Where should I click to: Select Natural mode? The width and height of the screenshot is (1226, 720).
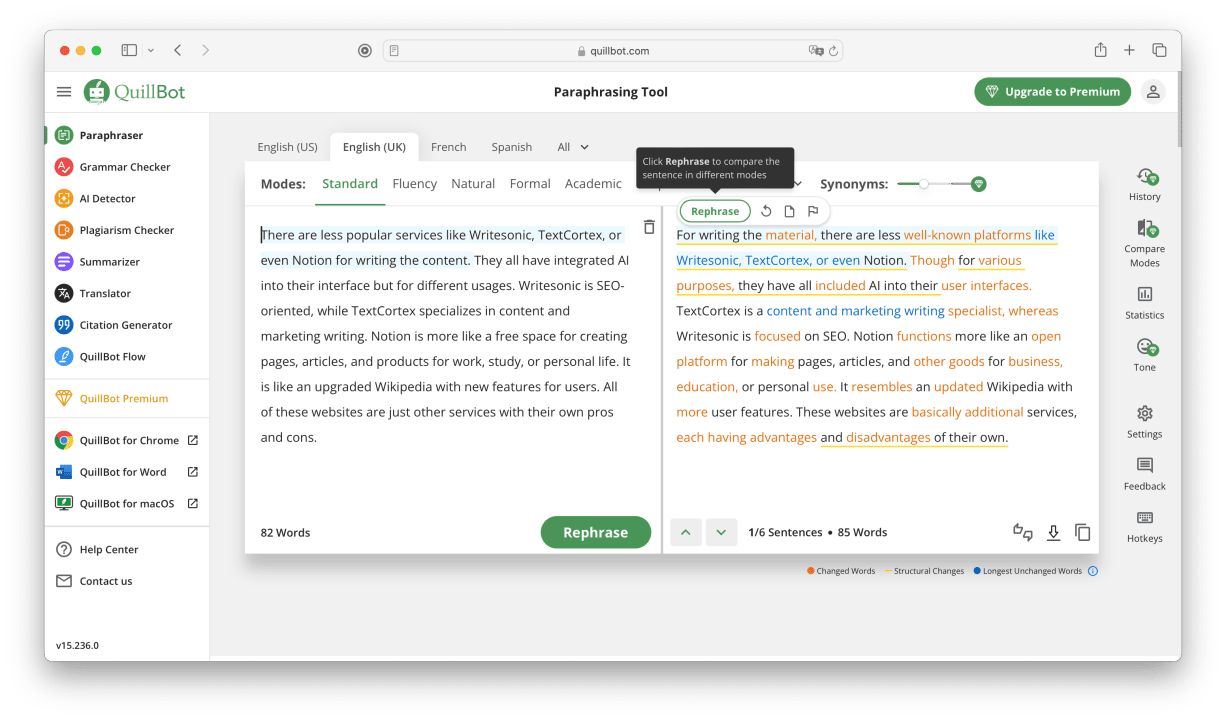pos(473,184)
